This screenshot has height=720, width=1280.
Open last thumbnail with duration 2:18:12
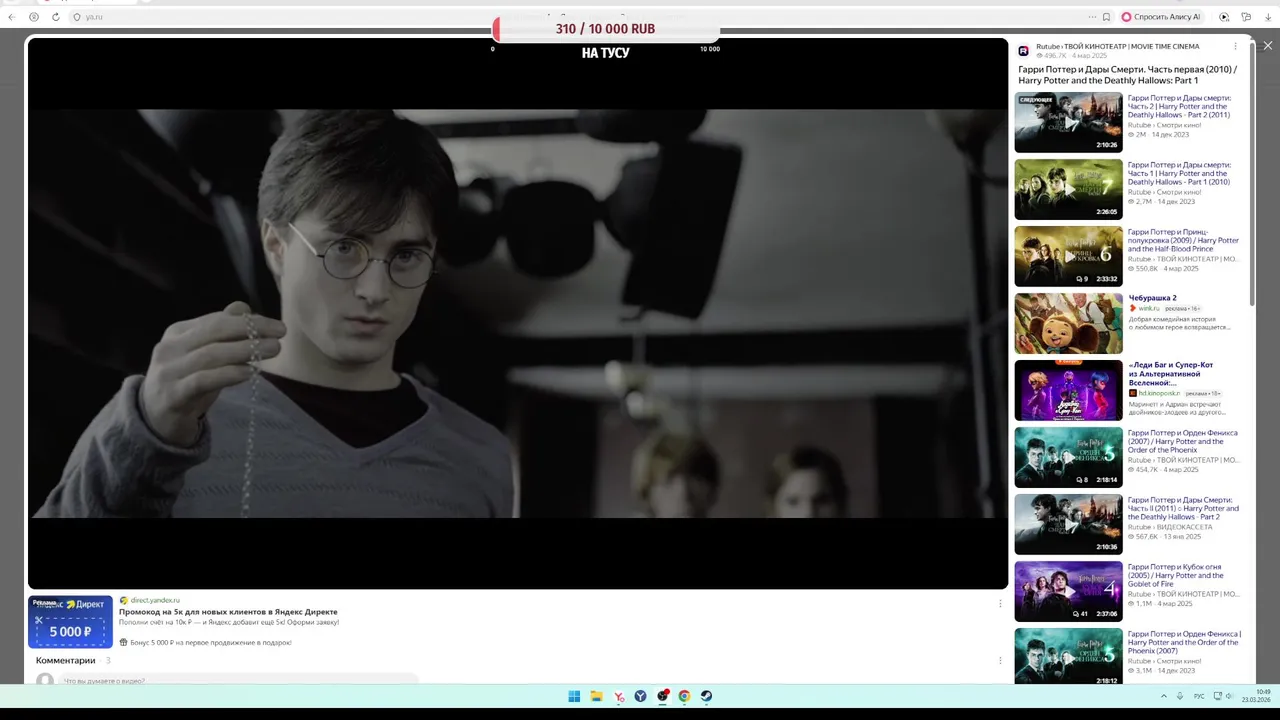point(1068,656)
